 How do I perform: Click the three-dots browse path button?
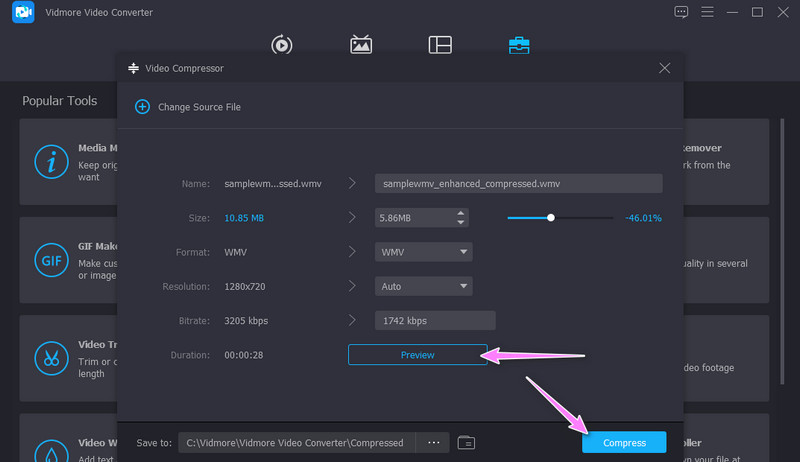click(x=433, y=442)
